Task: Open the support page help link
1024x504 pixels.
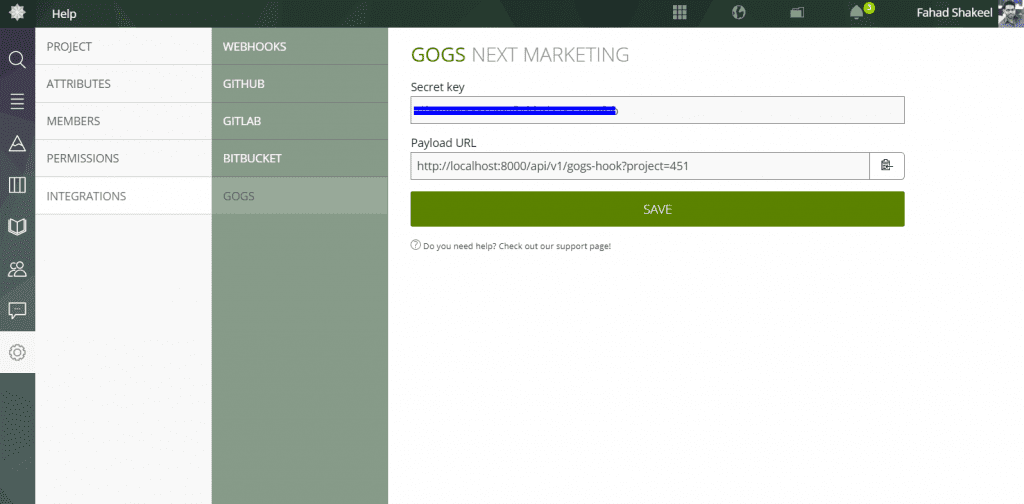Action: click(x=517, y=246)
